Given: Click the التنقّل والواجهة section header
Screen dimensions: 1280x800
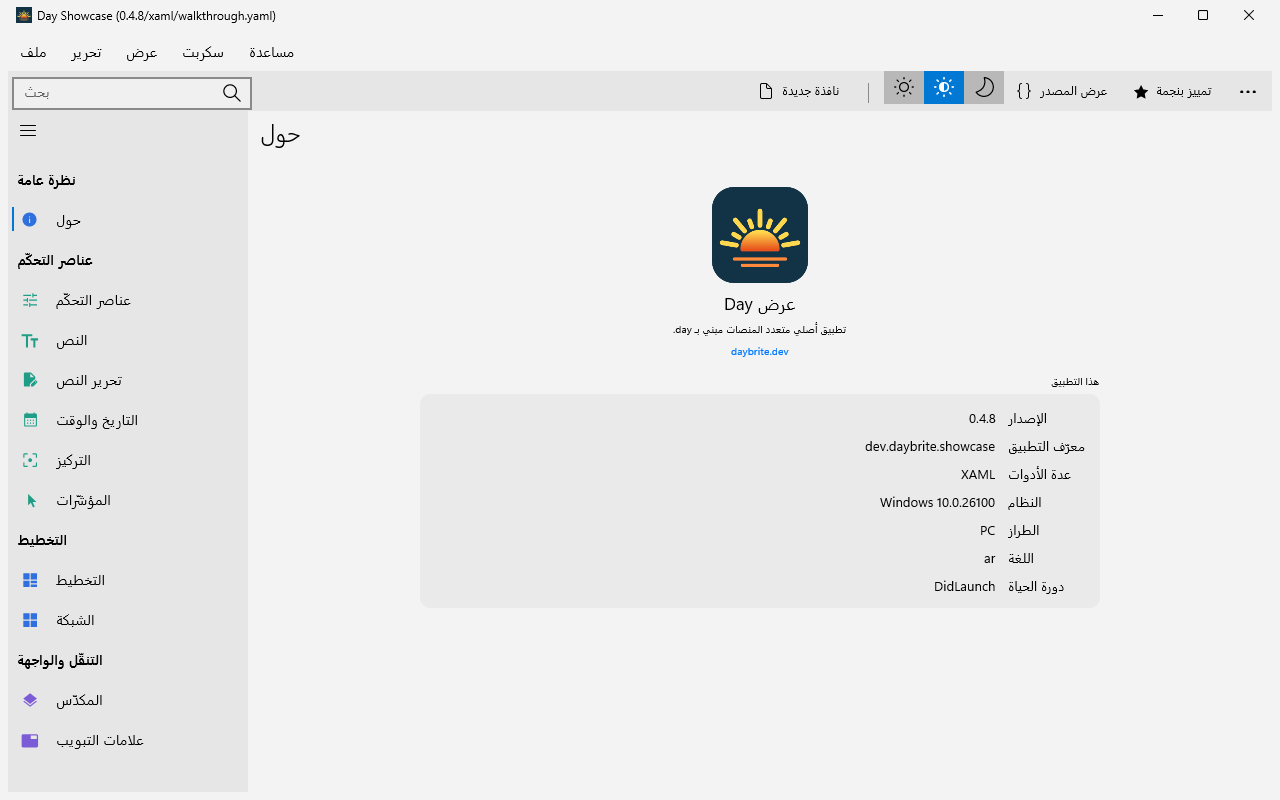Looking at the screenshot, I should click(60, 660).
